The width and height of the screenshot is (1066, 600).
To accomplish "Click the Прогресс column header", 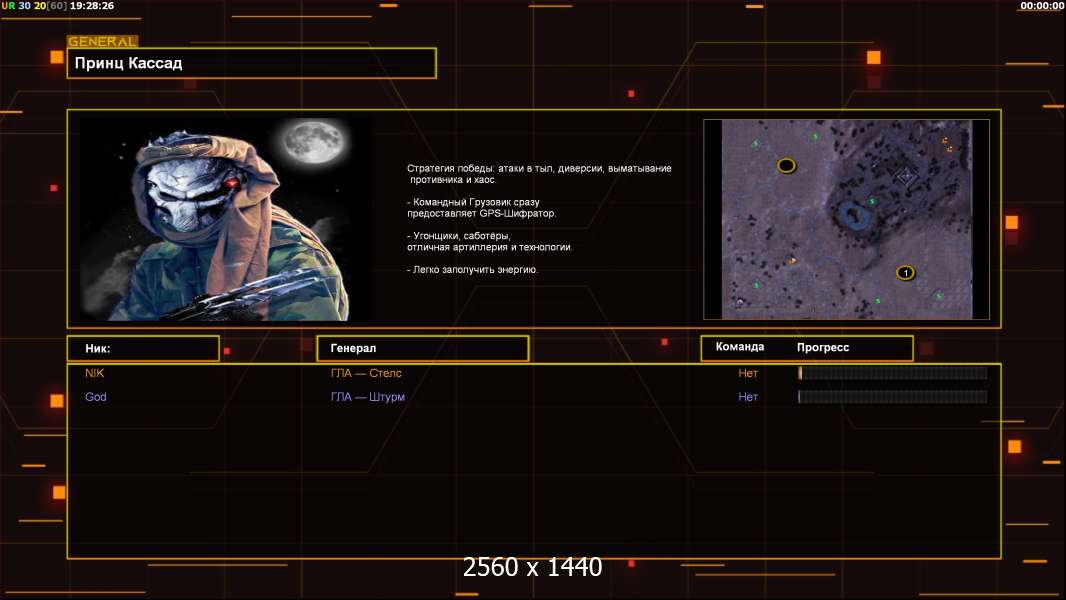I will coord(823,347).
